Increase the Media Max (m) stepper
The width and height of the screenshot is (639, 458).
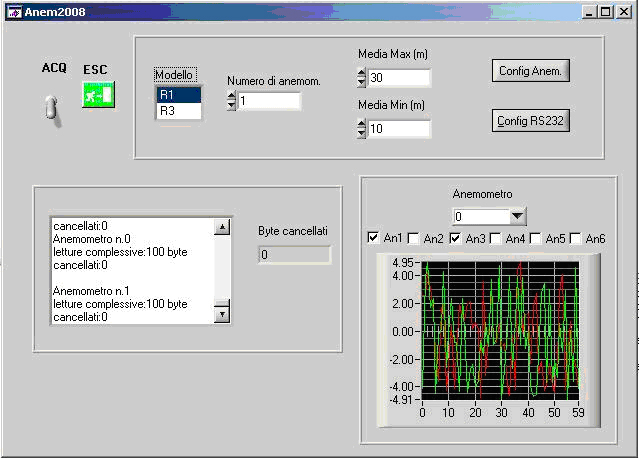tap(361, 73)
